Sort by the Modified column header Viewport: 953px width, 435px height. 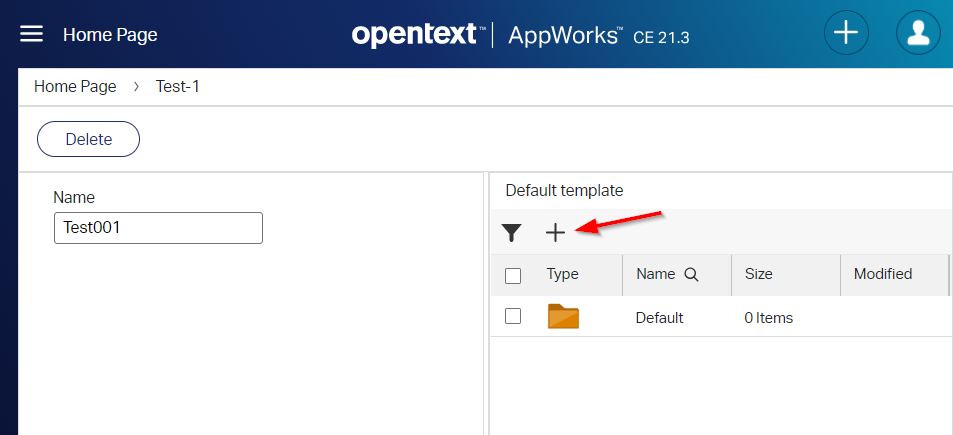pyautogui.click(x=882, y=274)
